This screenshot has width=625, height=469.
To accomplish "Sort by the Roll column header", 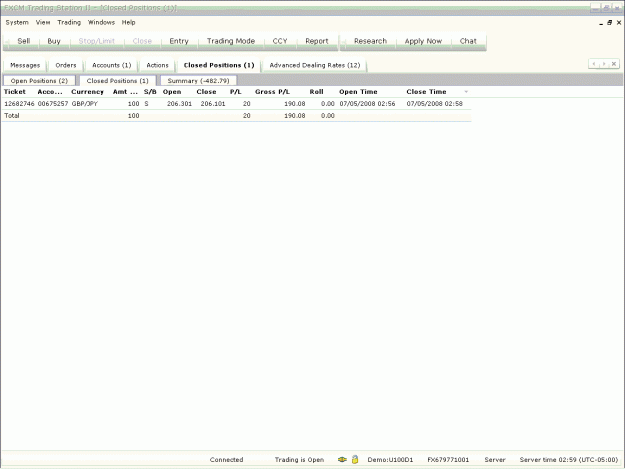I will pyautogui.click(x=316, y=92).
